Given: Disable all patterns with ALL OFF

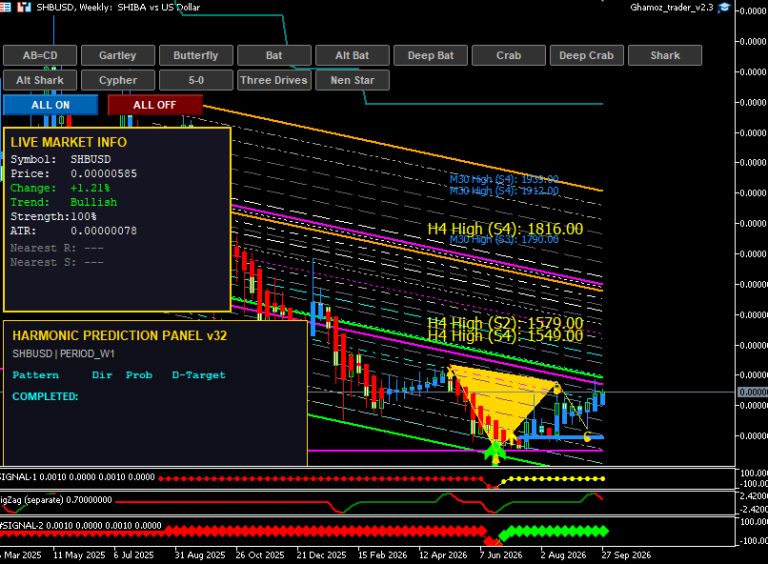Looking at the screenshot, I should 155,105.
